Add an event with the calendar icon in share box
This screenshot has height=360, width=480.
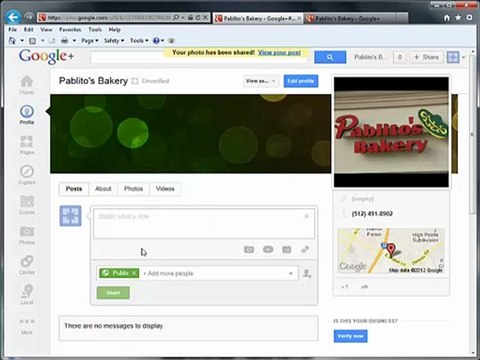pos(287,249)
